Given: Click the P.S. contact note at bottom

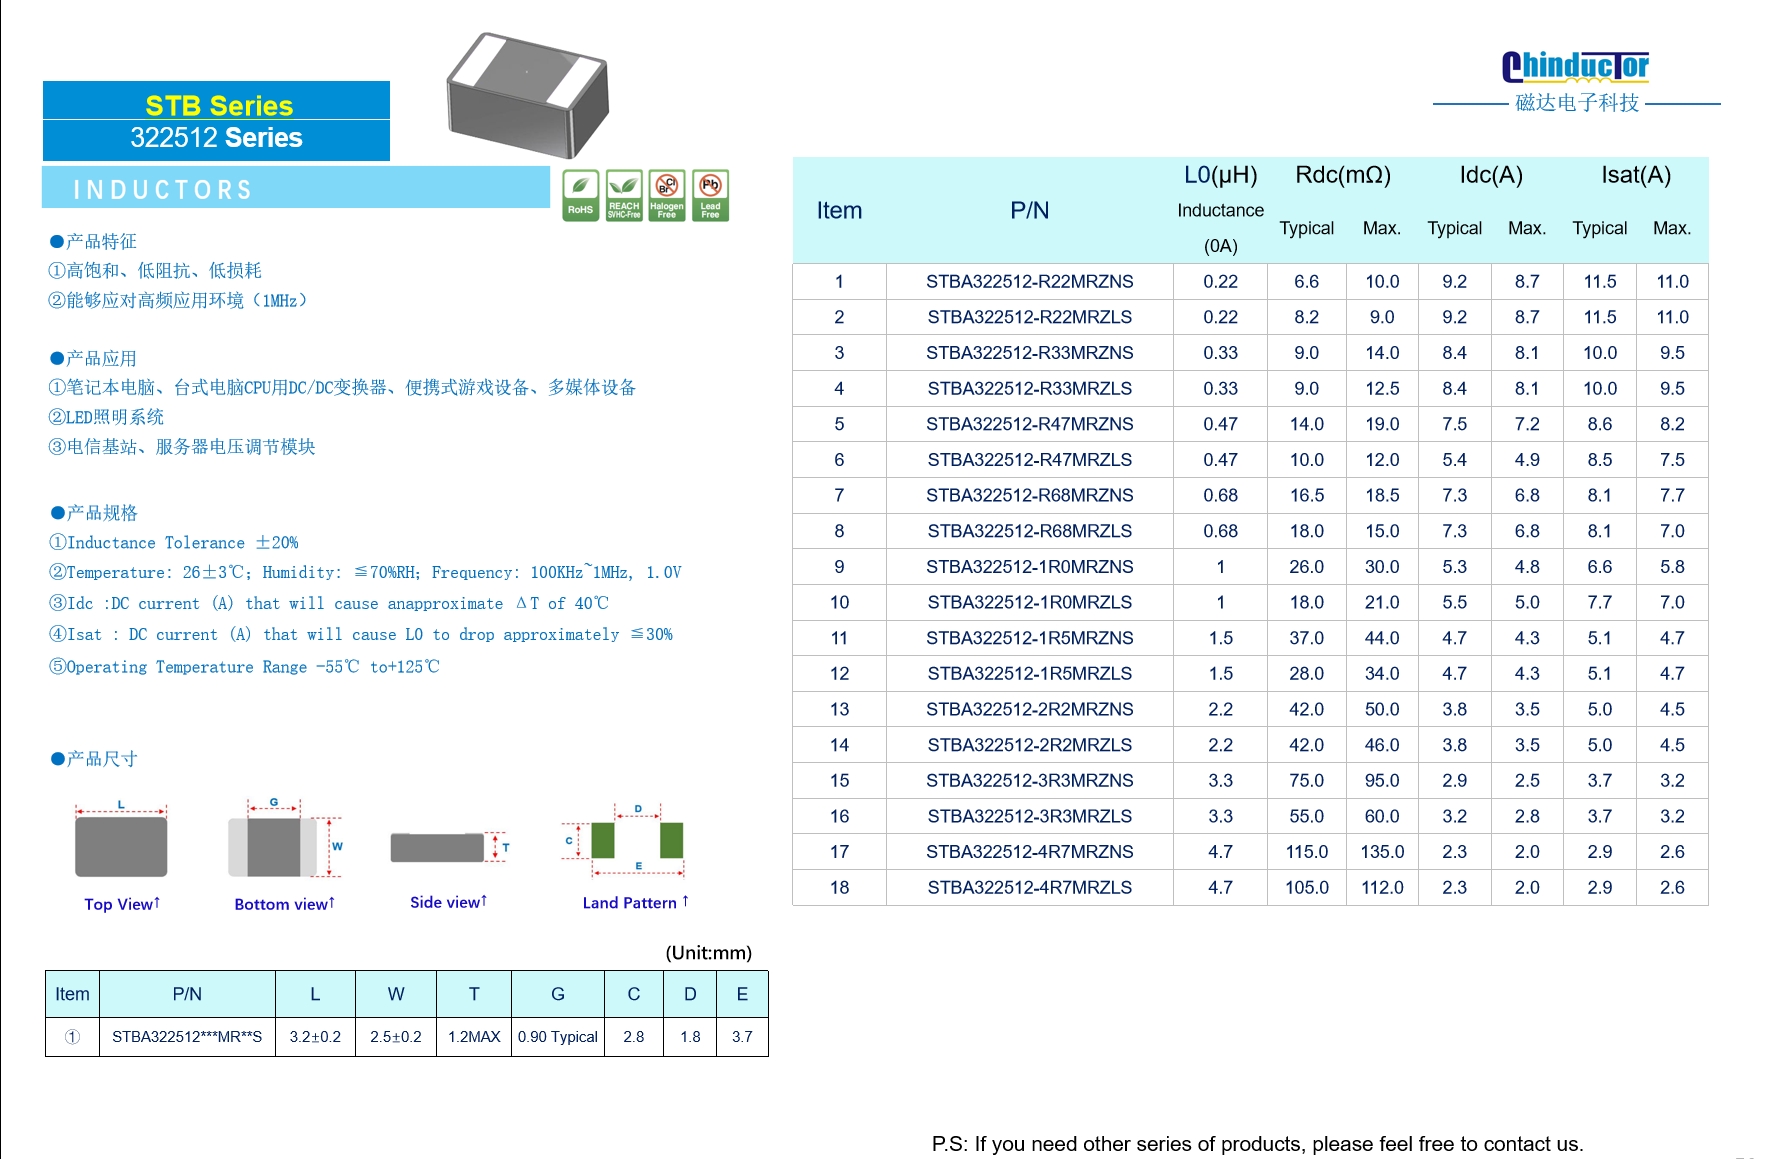Looking at the screenshot, I should (x=1257, y=1144).
